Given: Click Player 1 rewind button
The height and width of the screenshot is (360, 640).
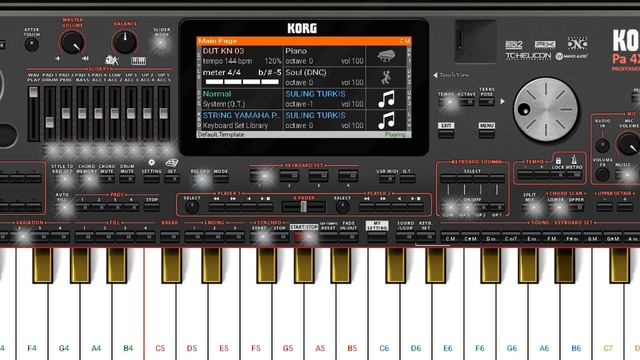Looking at the screenshot, I should coord(217,207).
